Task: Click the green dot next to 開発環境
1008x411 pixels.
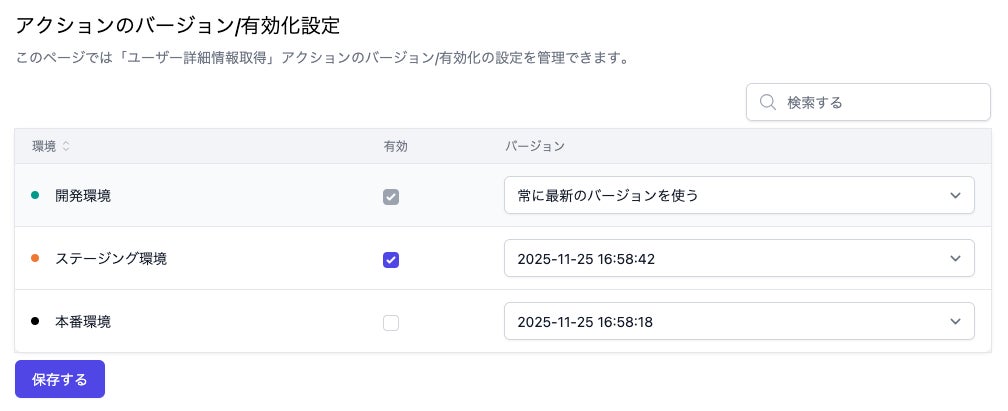Action: click(35, 195)
